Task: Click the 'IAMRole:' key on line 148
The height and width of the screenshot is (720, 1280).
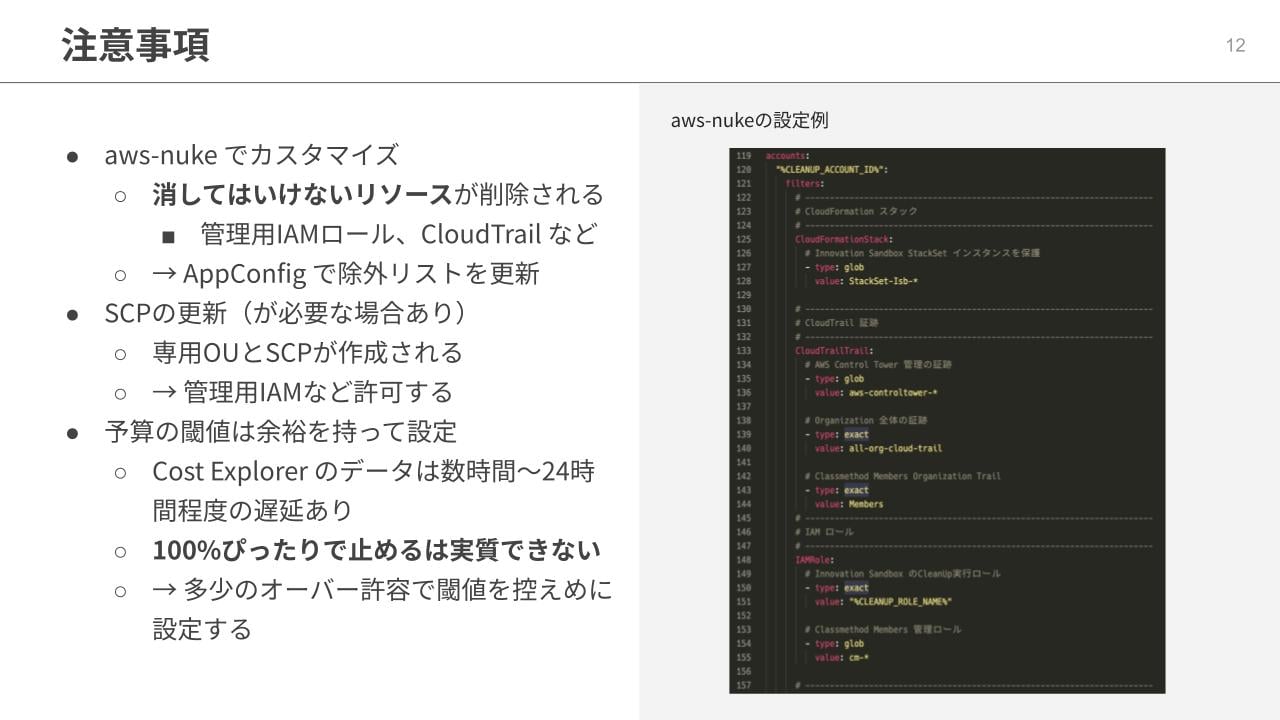Action: 814,560
